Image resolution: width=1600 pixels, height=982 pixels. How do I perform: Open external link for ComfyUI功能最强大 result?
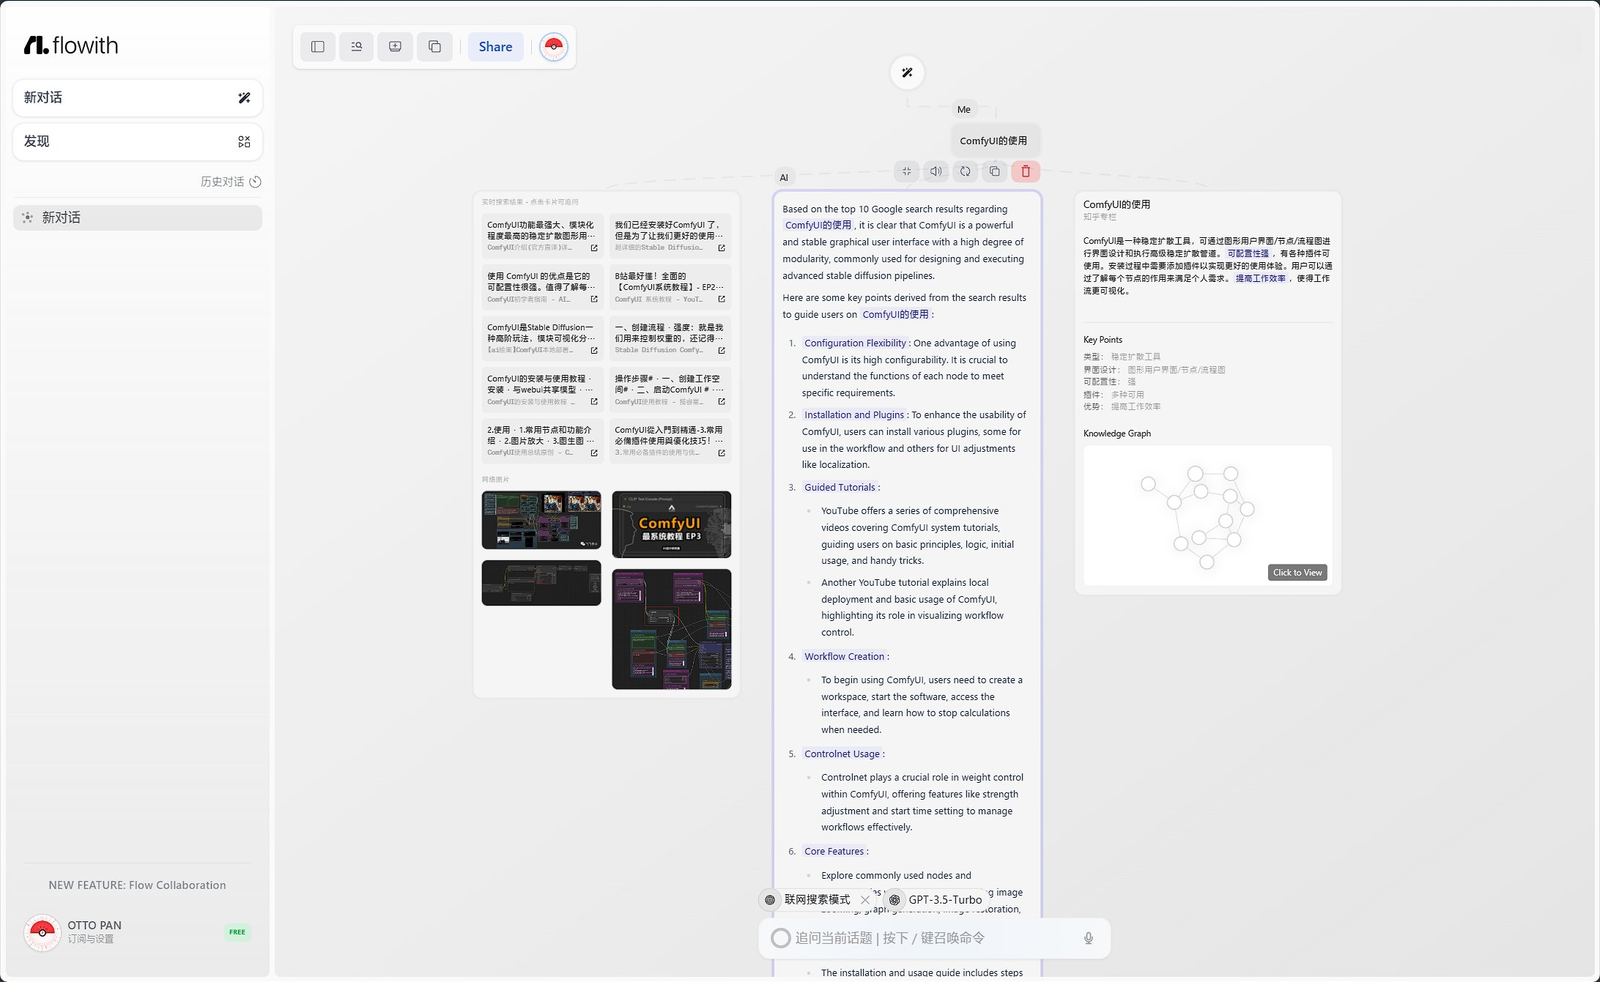tap(594, 248)
